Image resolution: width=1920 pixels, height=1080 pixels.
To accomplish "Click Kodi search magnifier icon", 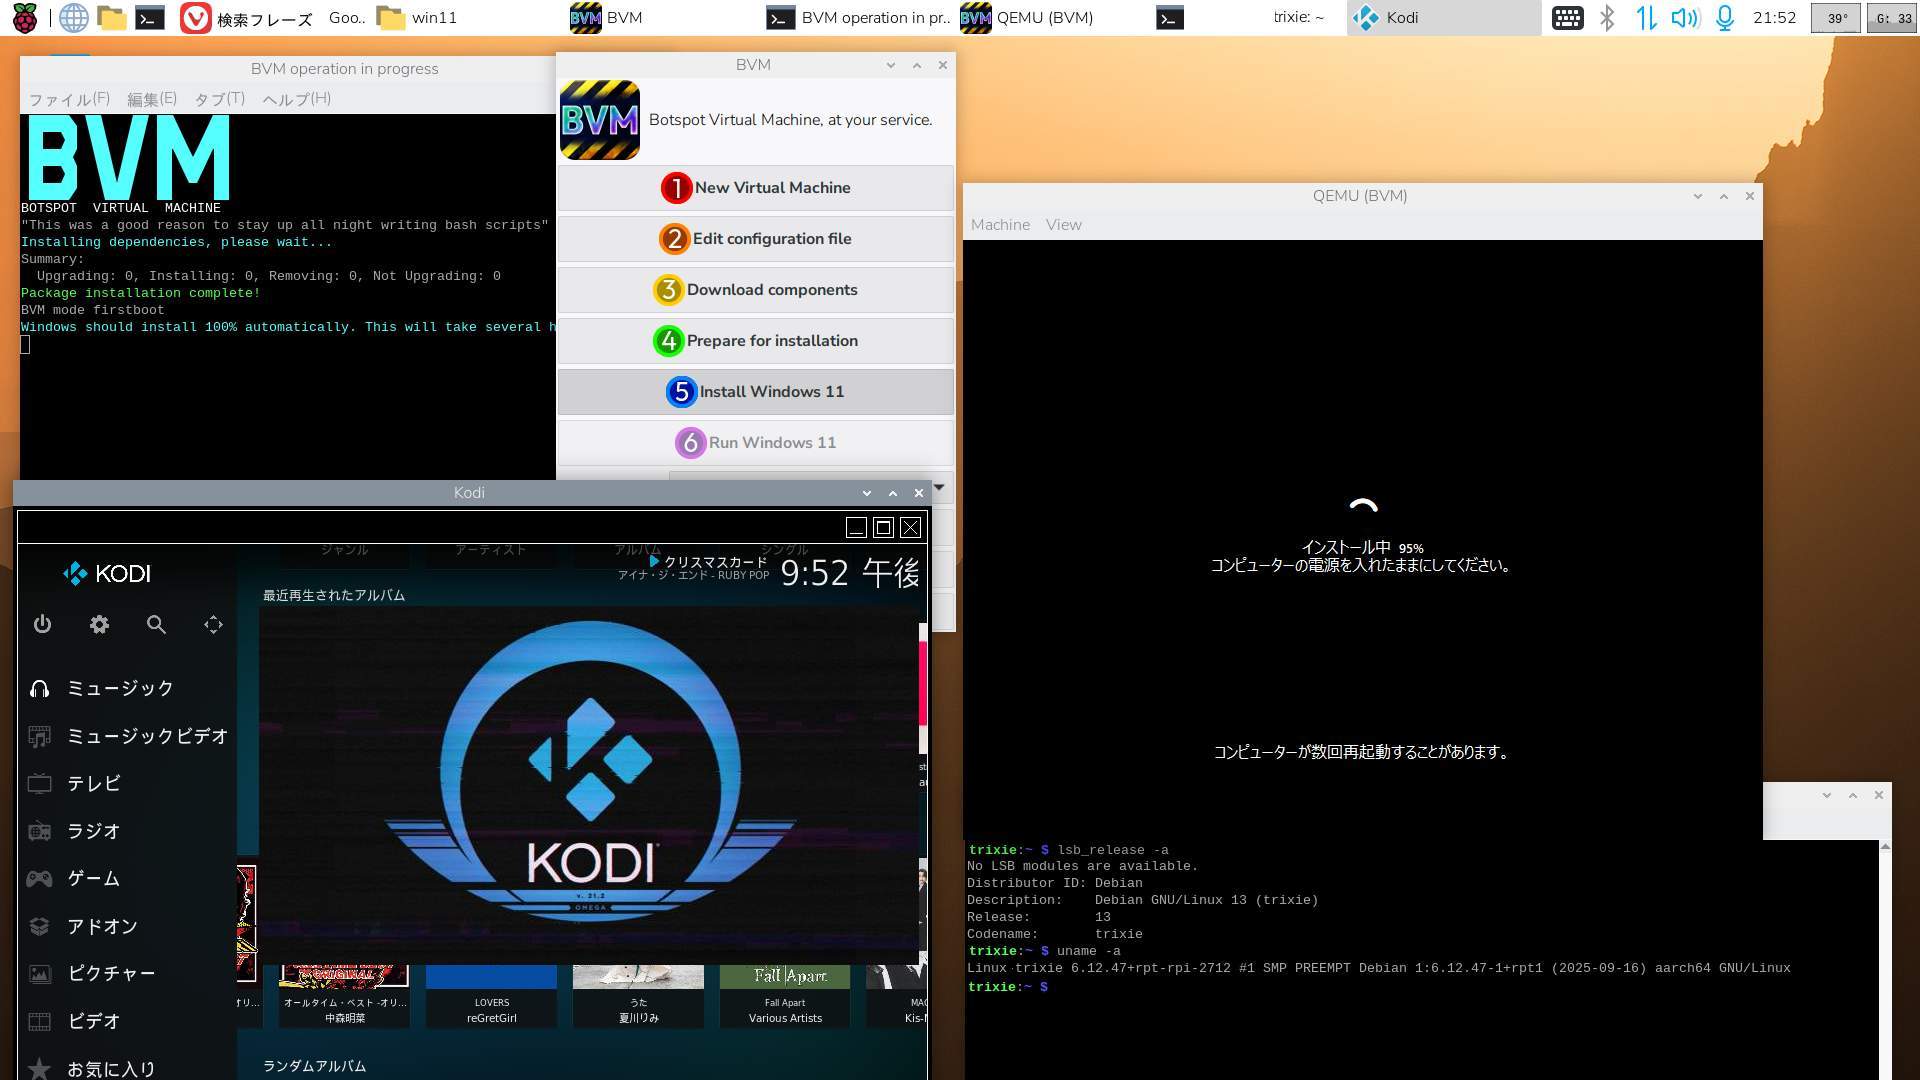I will [156, 625].
